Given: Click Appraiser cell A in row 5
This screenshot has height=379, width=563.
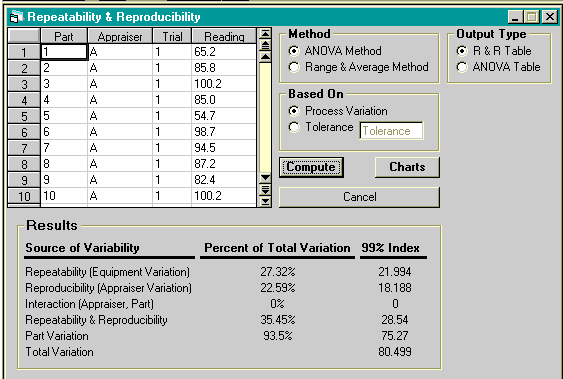Looking at the screenshot, I should click(120, 116).
